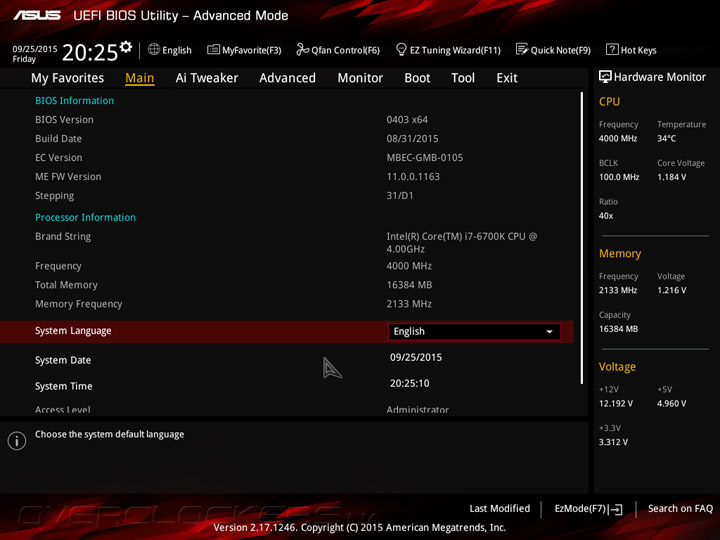Click the notepad icon of Quick Note
Screen dimensions: 720x540
point(522,50)
